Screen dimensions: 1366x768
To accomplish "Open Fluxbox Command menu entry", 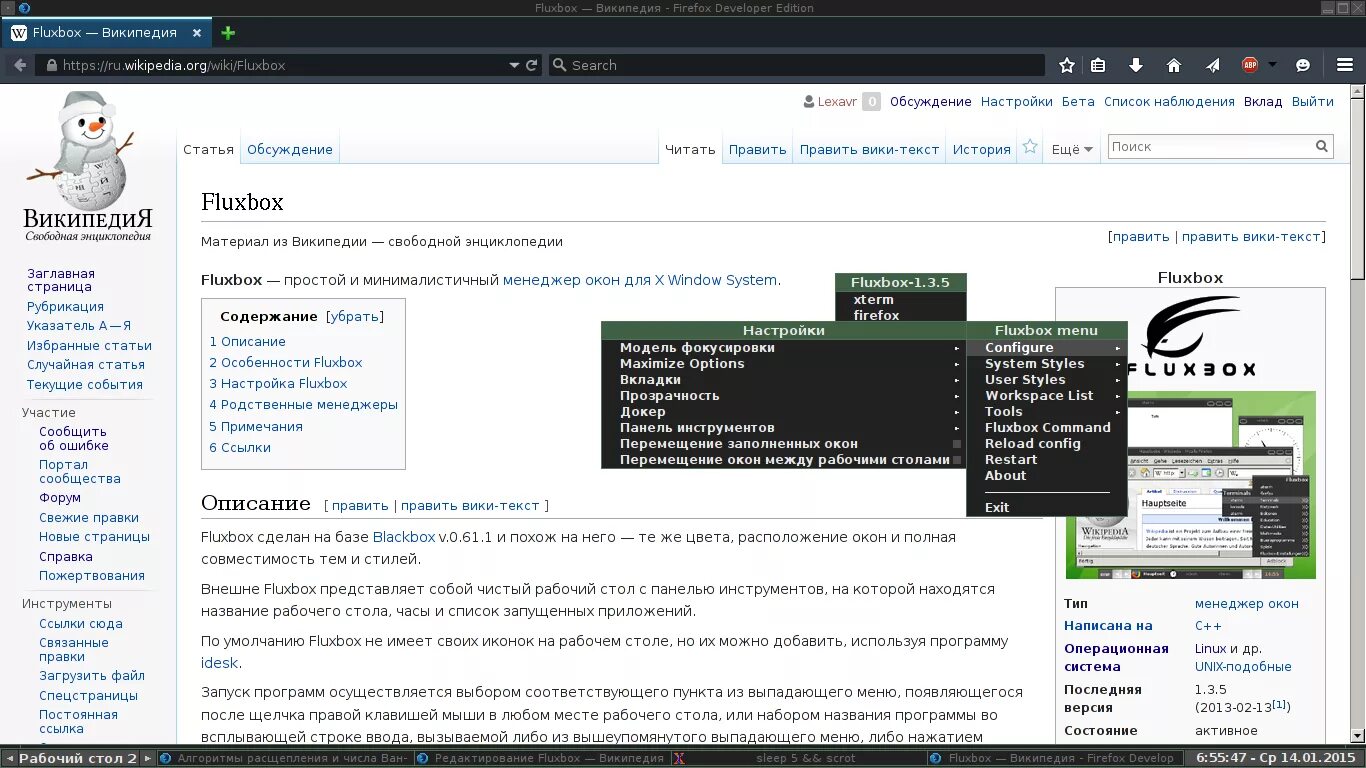I will click(1047, 428).
